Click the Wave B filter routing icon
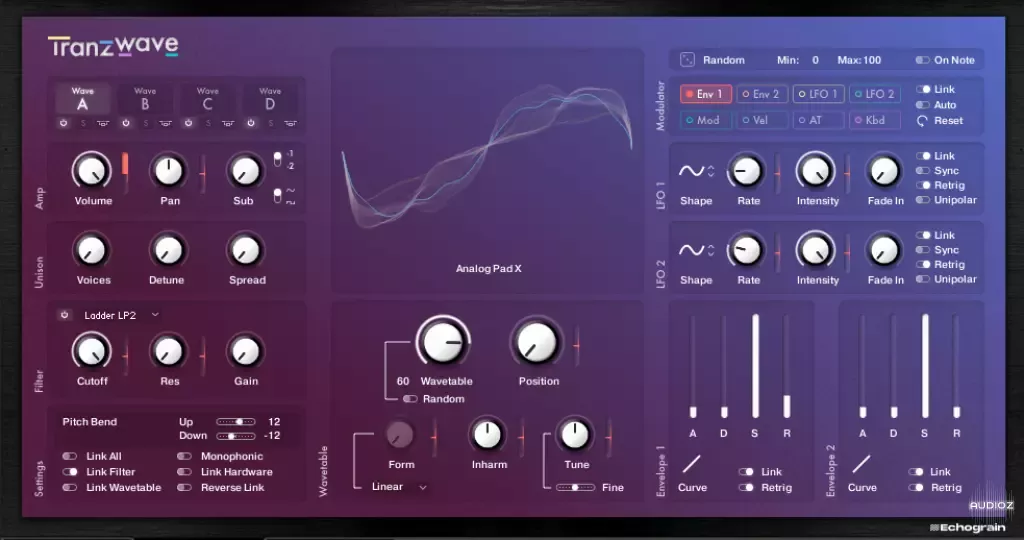Image resolution: width=1024 pixels, height=540 pixels. click(165, 123)
